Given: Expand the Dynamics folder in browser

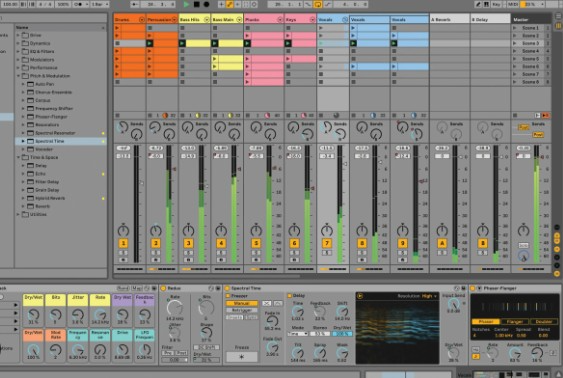Looking at the screenshot, I should (x=18, y=43).
